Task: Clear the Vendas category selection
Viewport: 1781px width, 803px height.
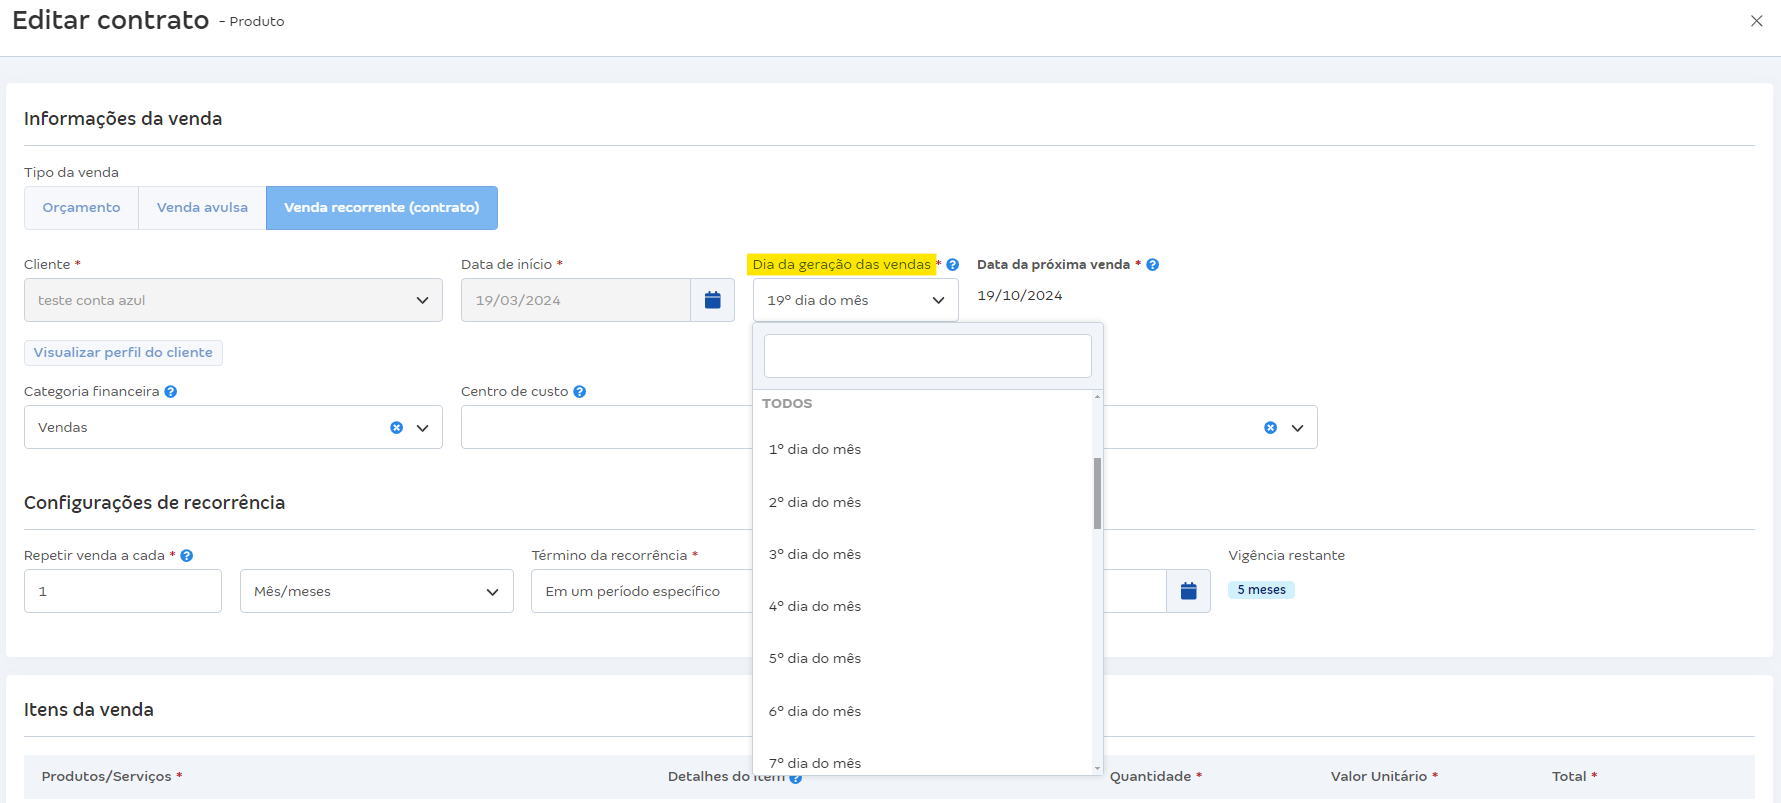Action: pos(397,428)
